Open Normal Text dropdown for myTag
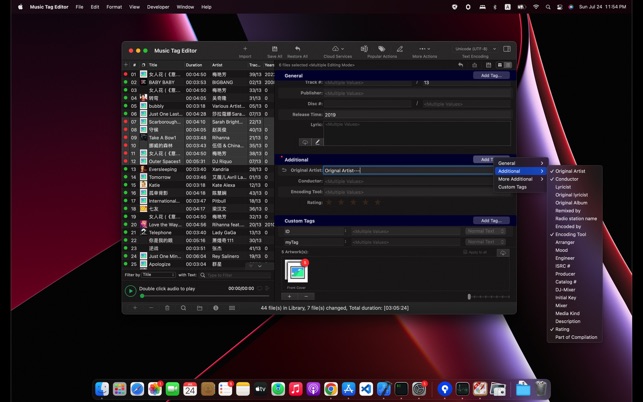The height and width of the screenshot is (402, 643). (x=486, y=242)
